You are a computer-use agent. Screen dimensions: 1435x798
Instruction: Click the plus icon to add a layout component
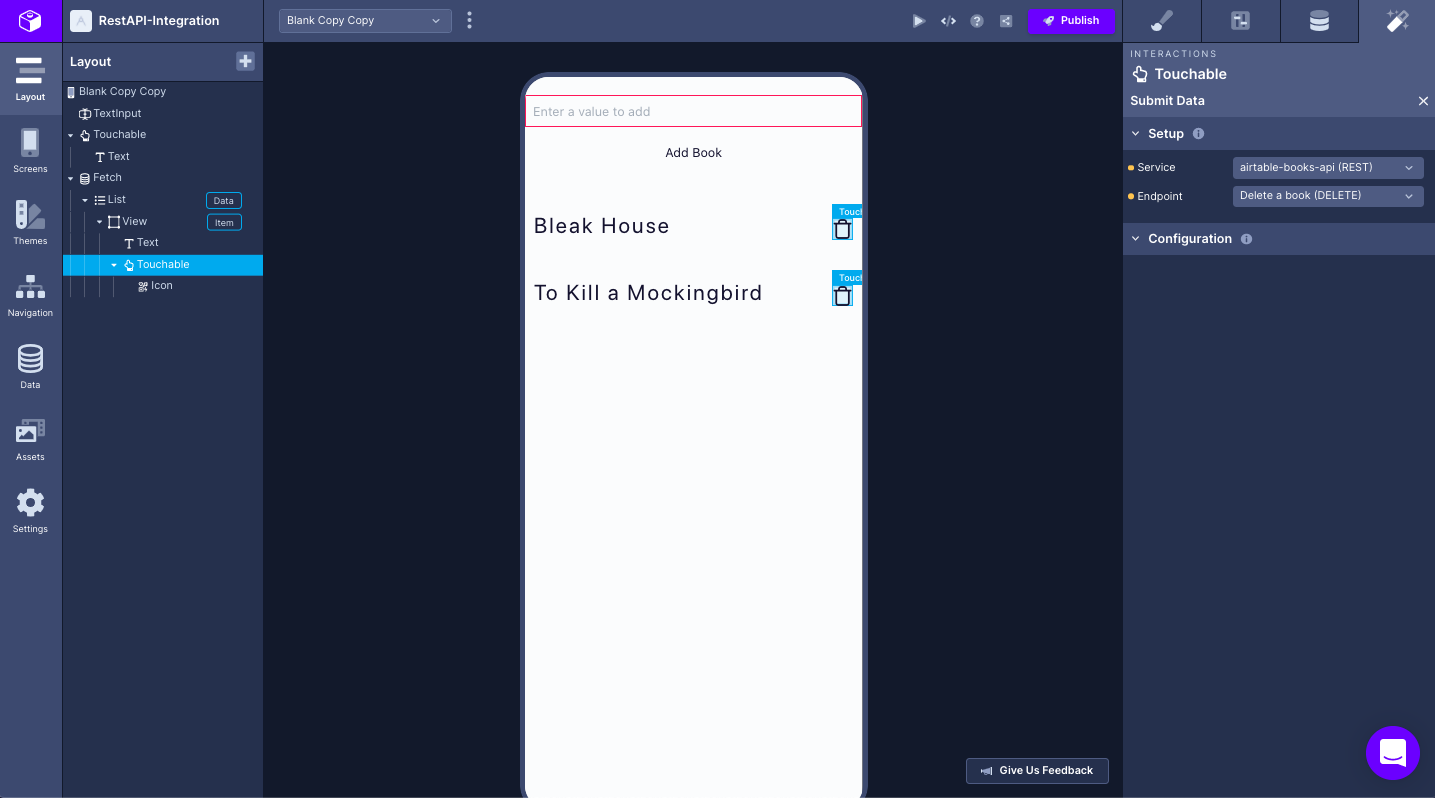(x=245, y=61)
